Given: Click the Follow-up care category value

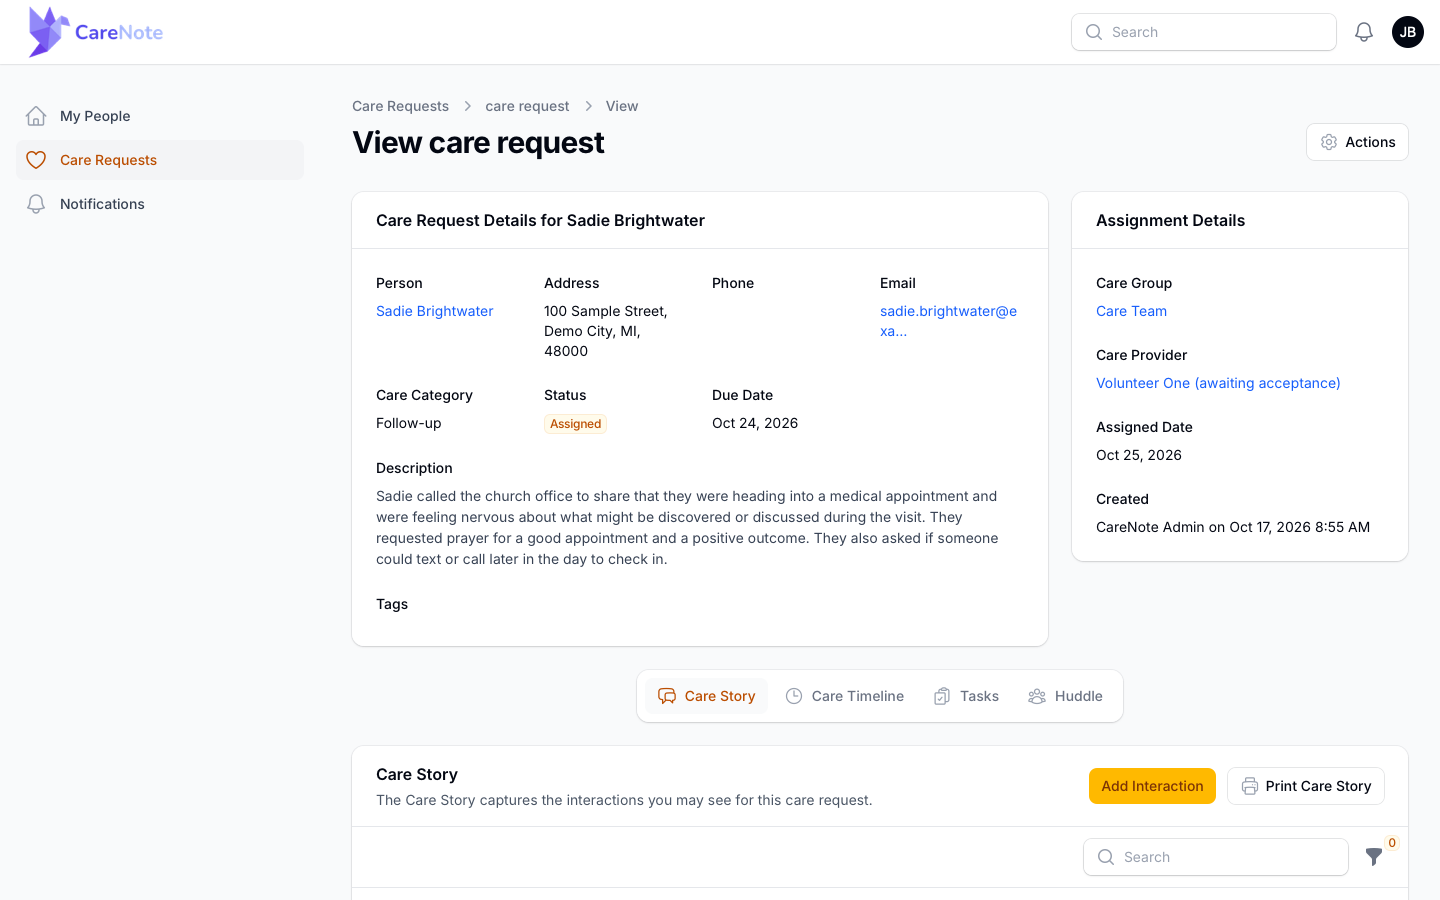Looking at the screenshot, I should point(408,423).
